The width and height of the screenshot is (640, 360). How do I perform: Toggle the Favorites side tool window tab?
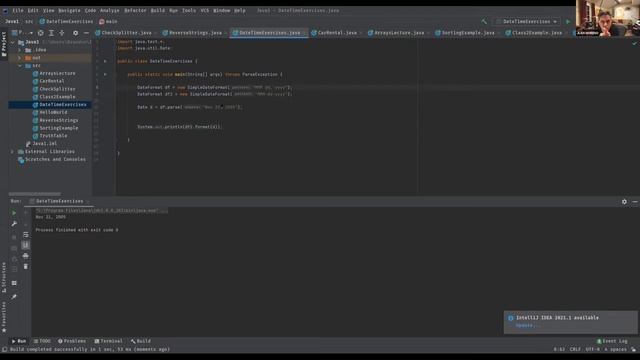(x=4, y=317)
